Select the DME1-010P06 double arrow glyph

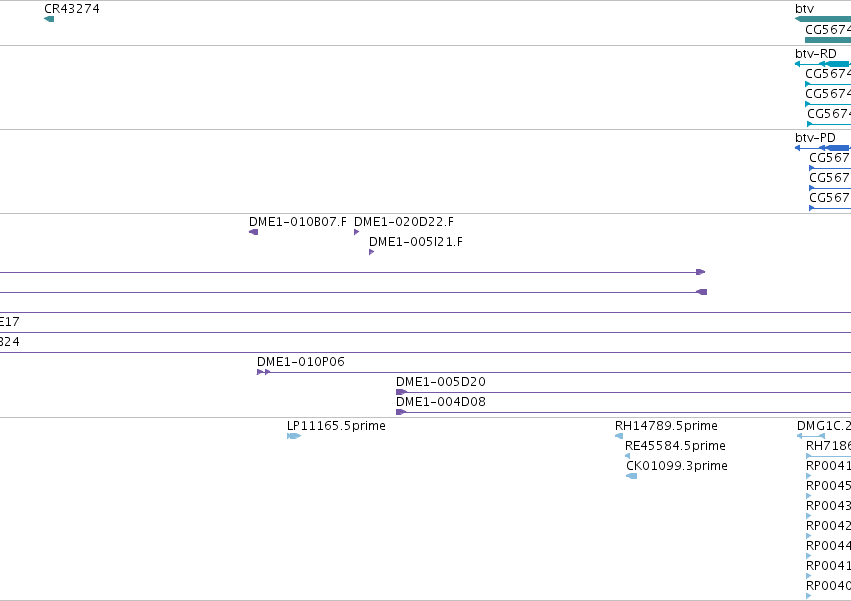(264, 372)
